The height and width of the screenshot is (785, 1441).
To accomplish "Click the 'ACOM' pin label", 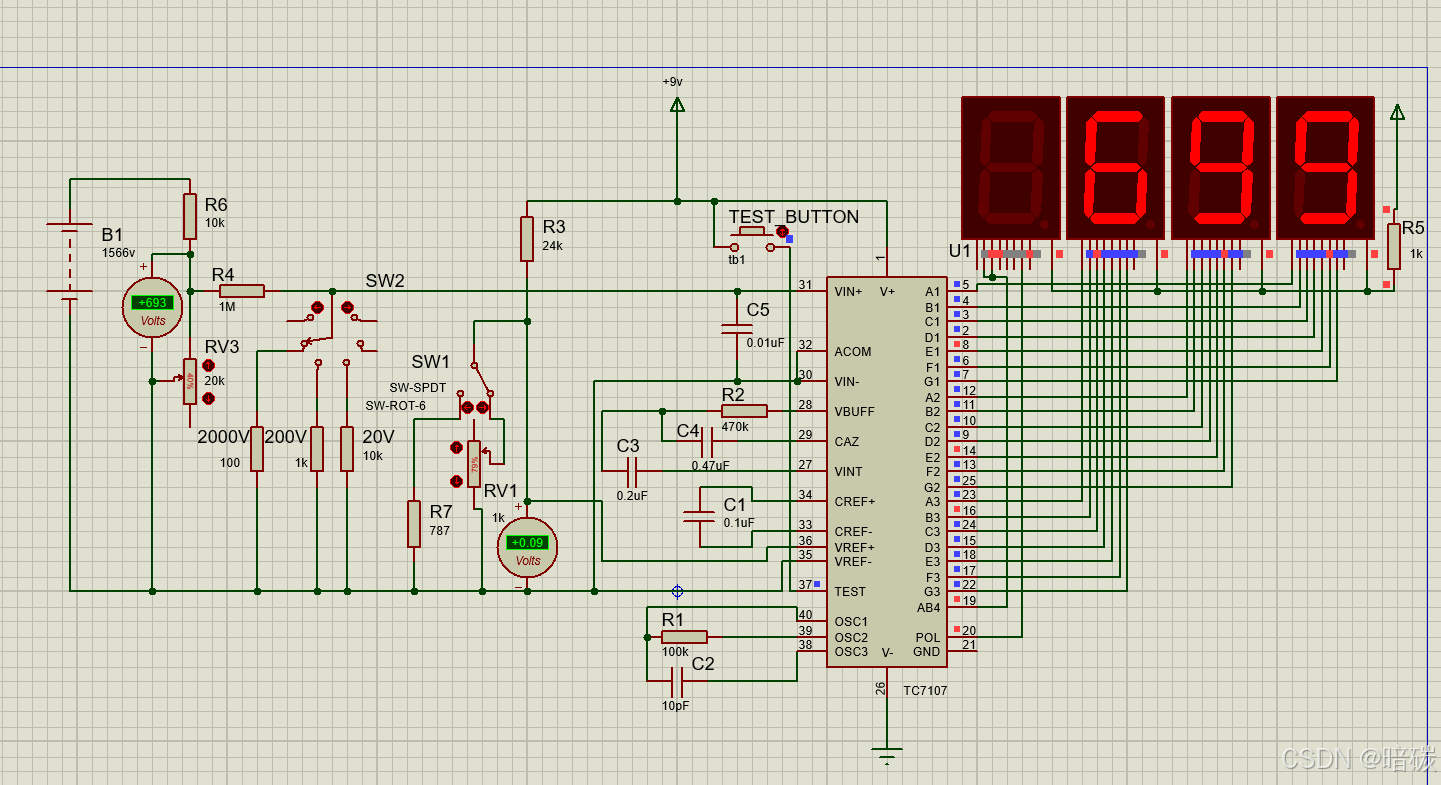I will tap(853, 352).
